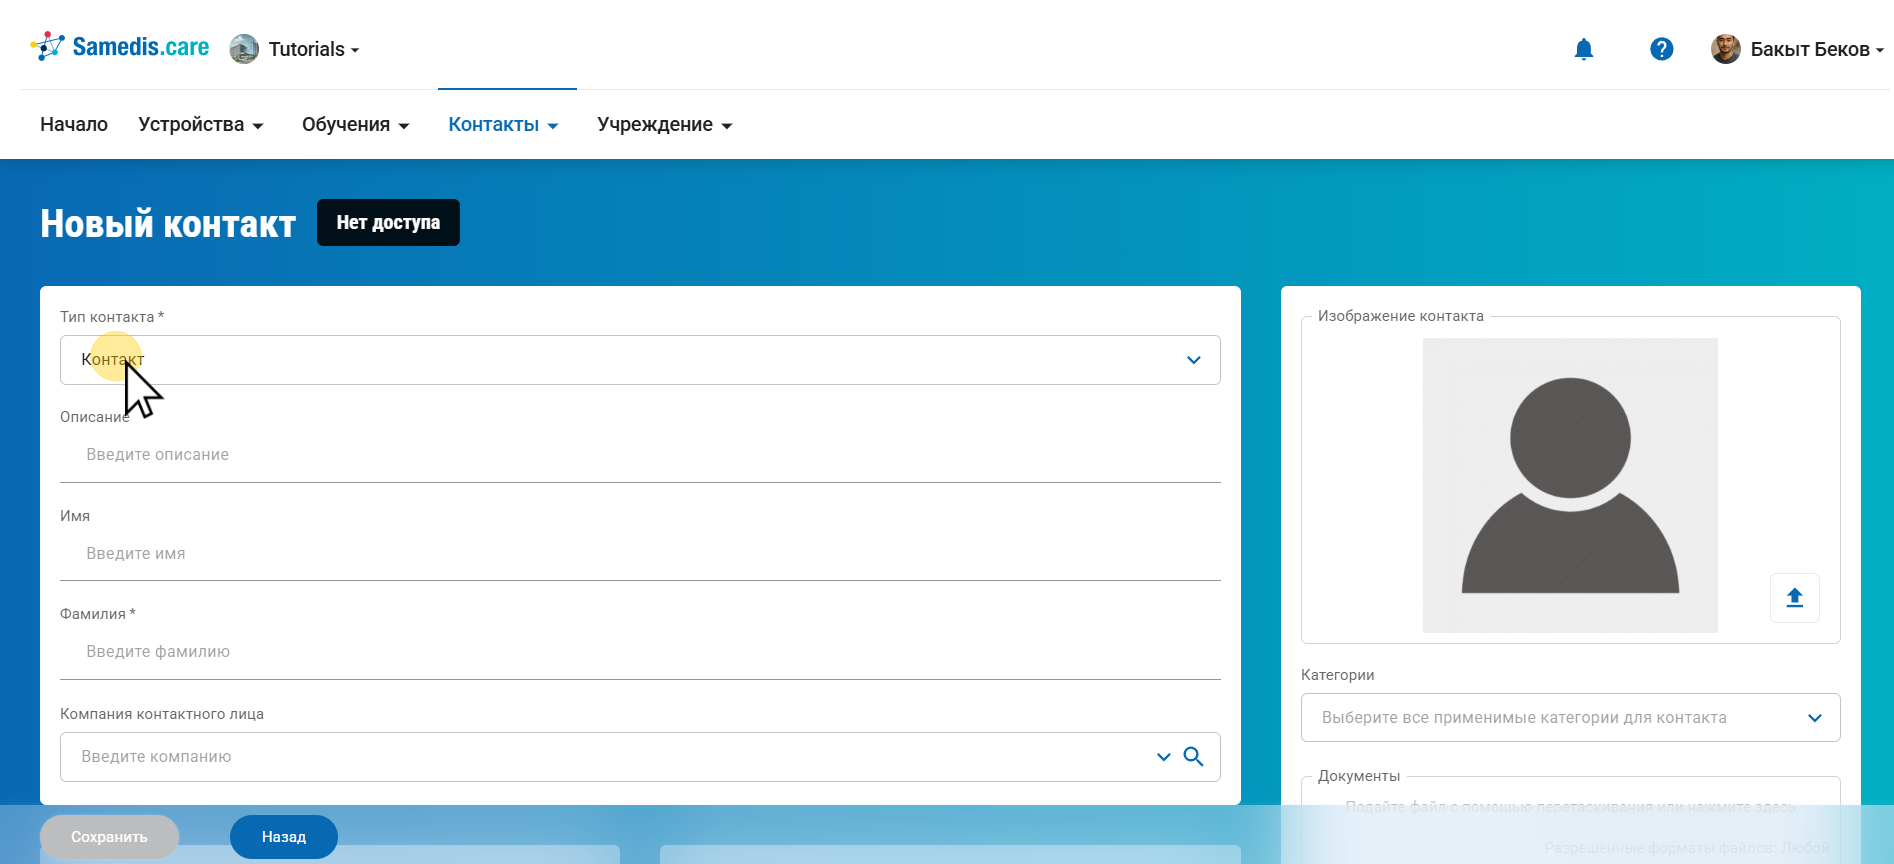Click the user avatar of Бакыт Беков
Image resolution: width=1894 pixels, height=864 pixels.
coord(1725,49)
